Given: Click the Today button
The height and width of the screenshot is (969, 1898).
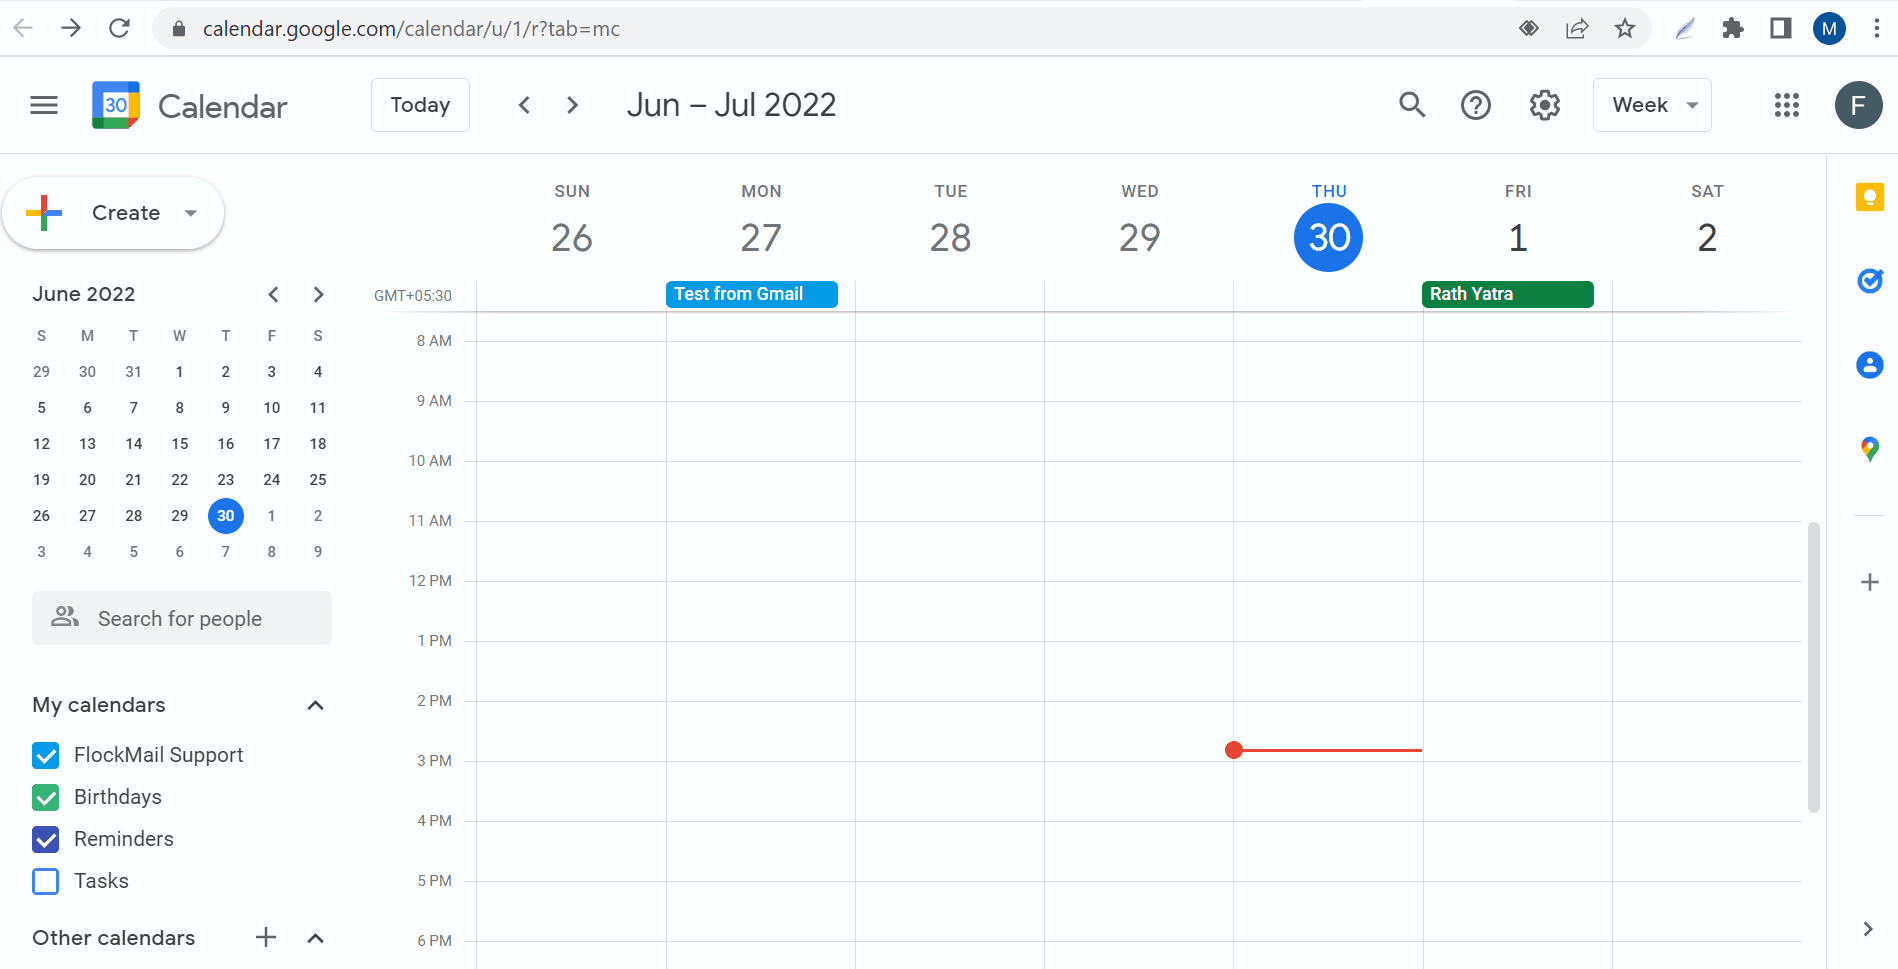Looking at the screenshot, I should (x=420, y=105).
